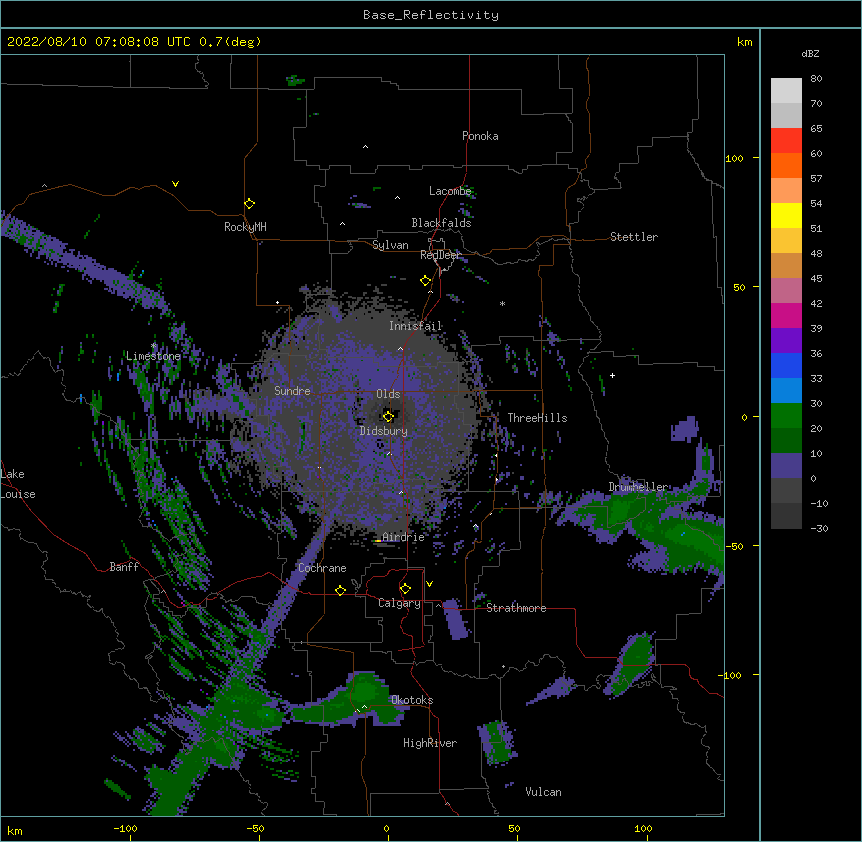This screenshot has width=862, height=842.
Task: Click the slate 10–0 dBZ legend swatch
Action: click(786, 466)
